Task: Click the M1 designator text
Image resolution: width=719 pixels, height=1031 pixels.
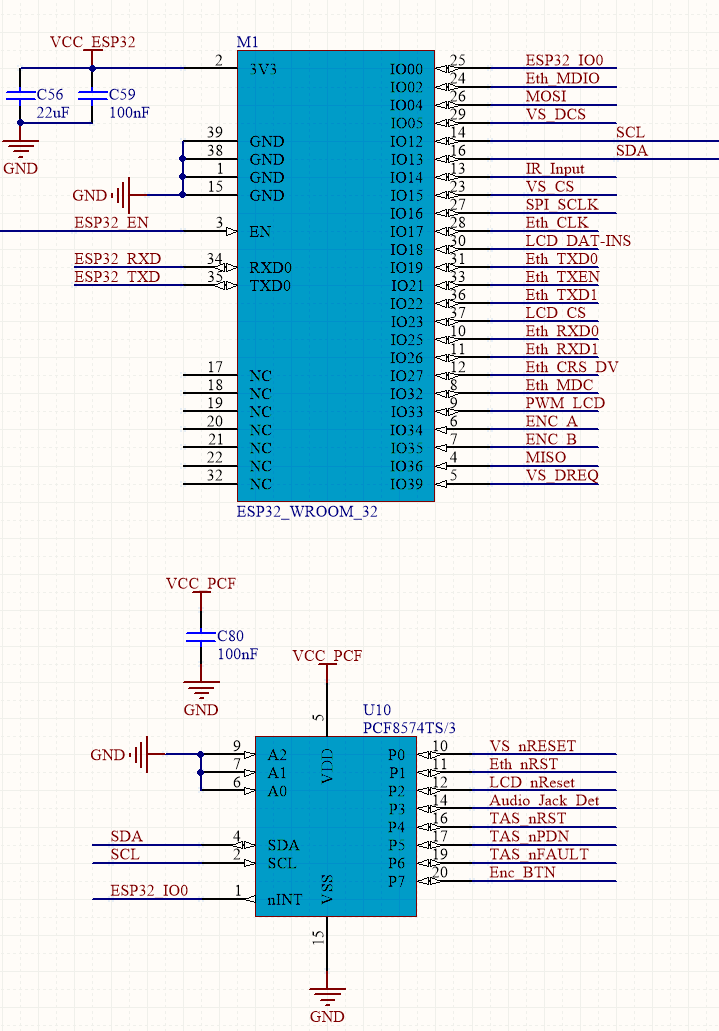Action: 247,42
